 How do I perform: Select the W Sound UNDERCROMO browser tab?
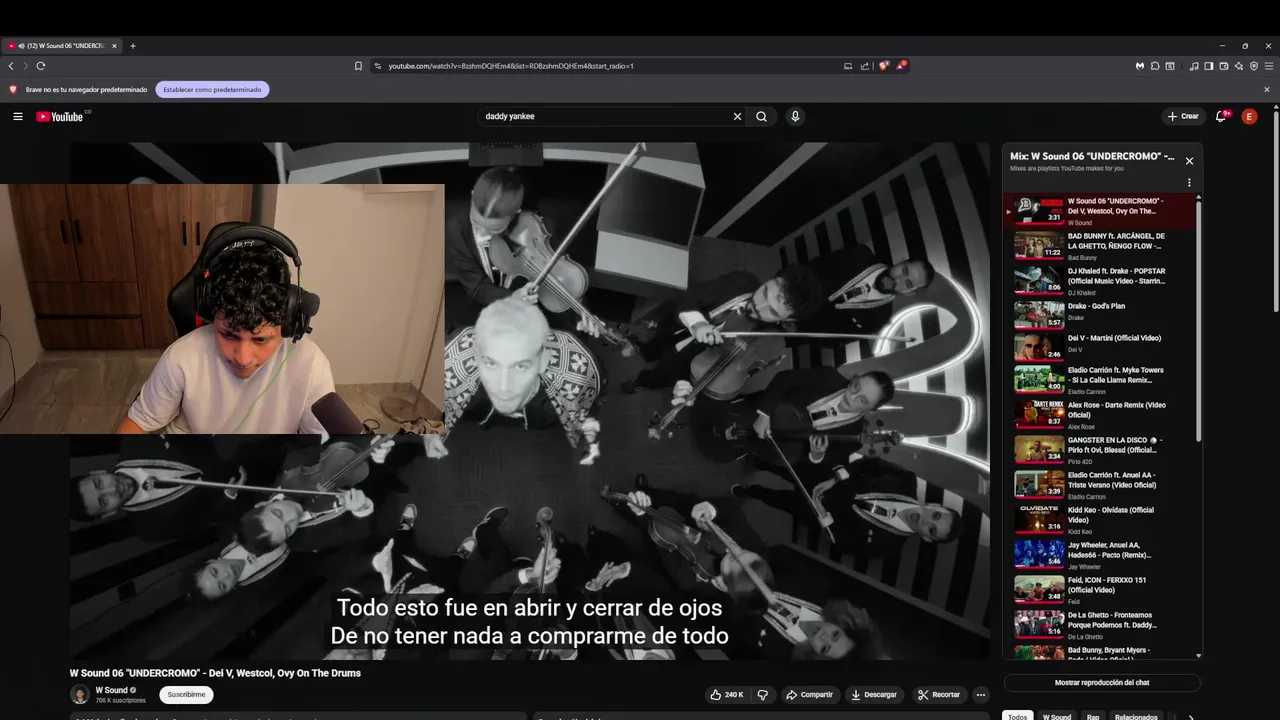pyautogui.click(x=62, y=45)
